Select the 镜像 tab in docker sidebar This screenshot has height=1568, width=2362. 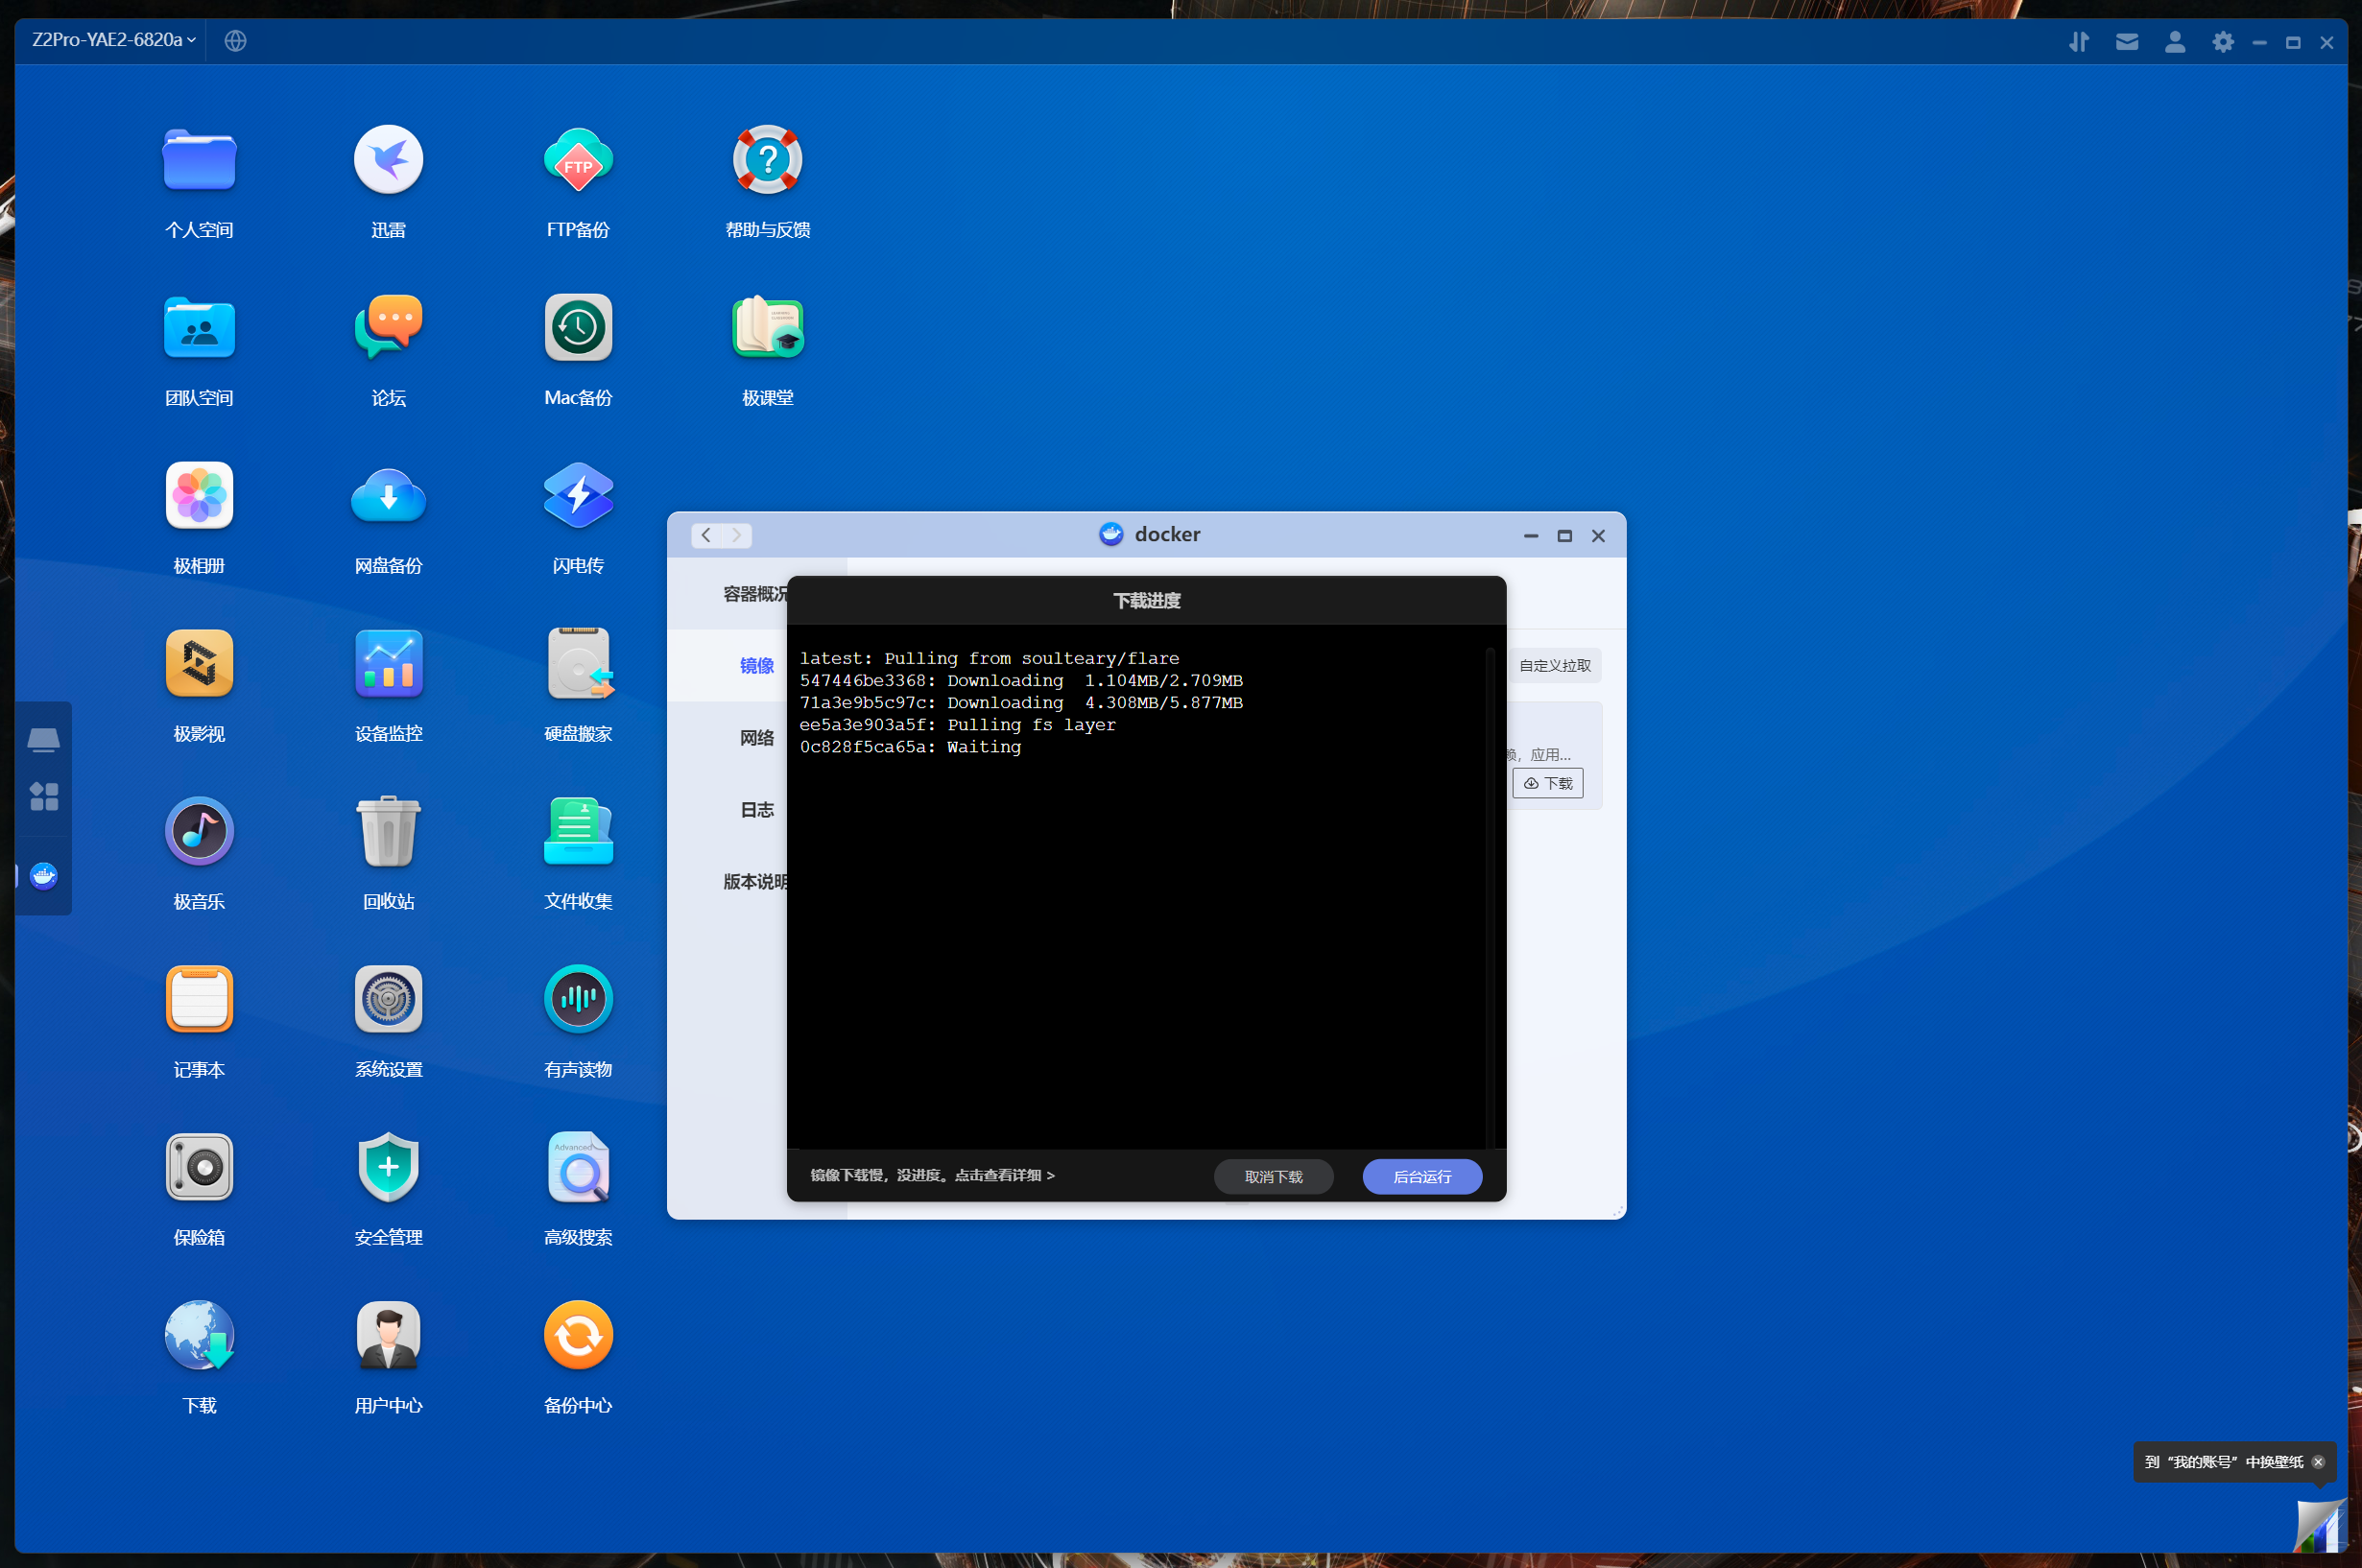pyautogui.click(x=756, y=666)
